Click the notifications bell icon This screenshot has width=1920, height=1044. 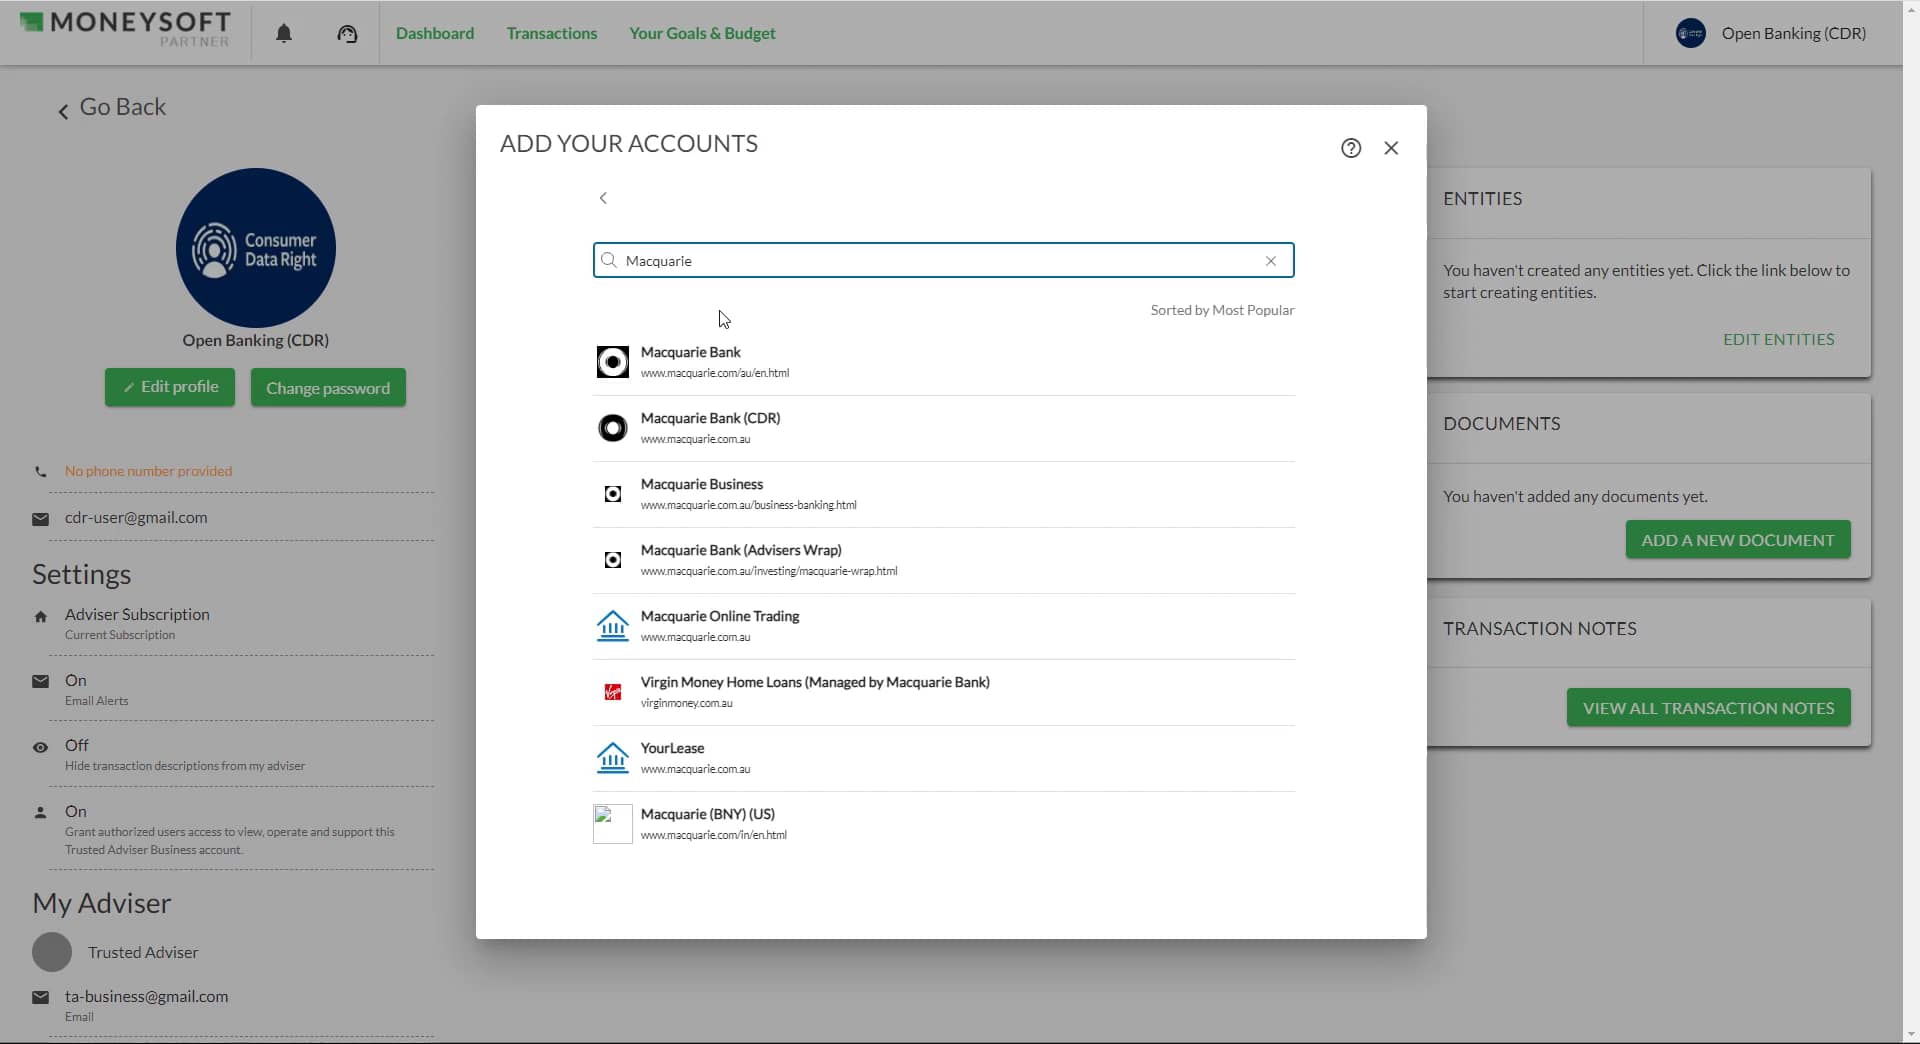284,34
